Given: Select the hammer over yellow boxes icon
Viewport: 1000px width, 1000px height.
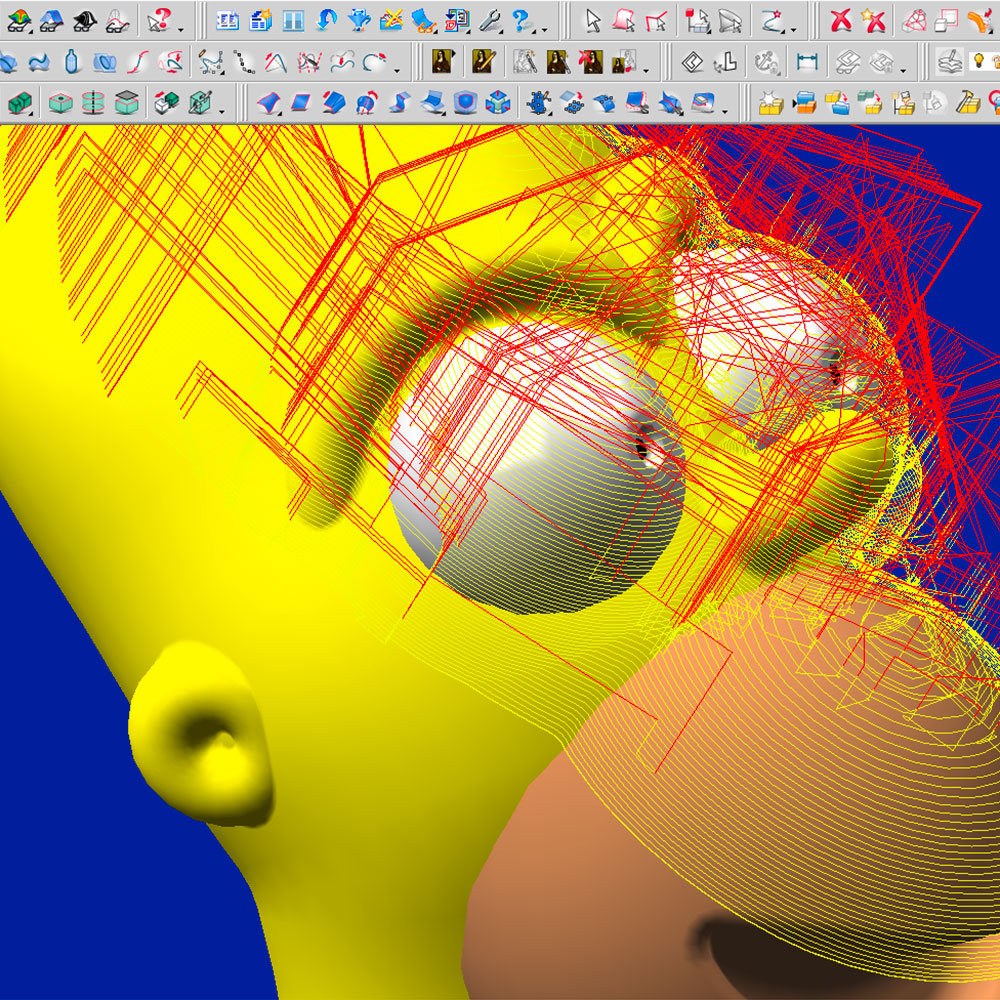Looking at the screenshot, I should 968,102.
